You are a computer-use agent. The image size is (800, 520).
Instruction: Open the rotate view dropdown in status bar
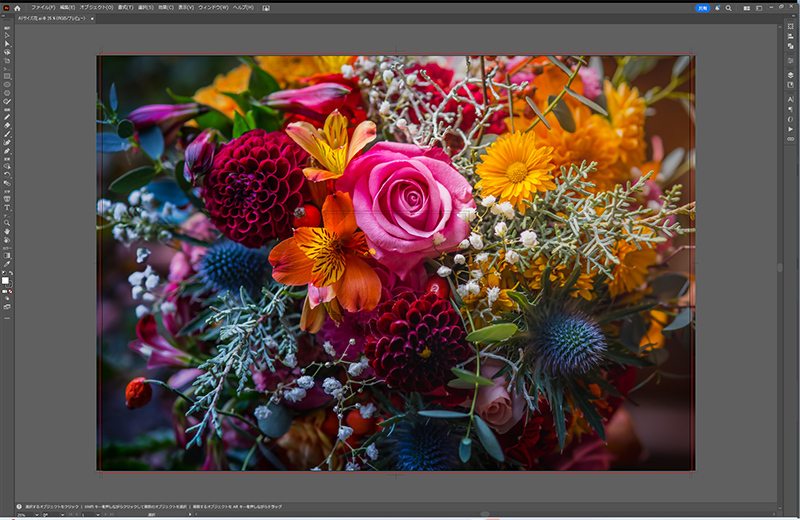(x=62, y=514)
